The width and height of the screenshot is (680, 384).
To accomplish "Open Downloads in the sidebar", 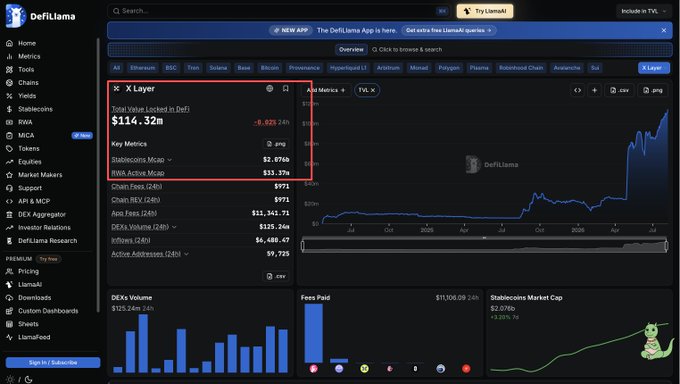I will pyautogui.click(x=29, y=298).
